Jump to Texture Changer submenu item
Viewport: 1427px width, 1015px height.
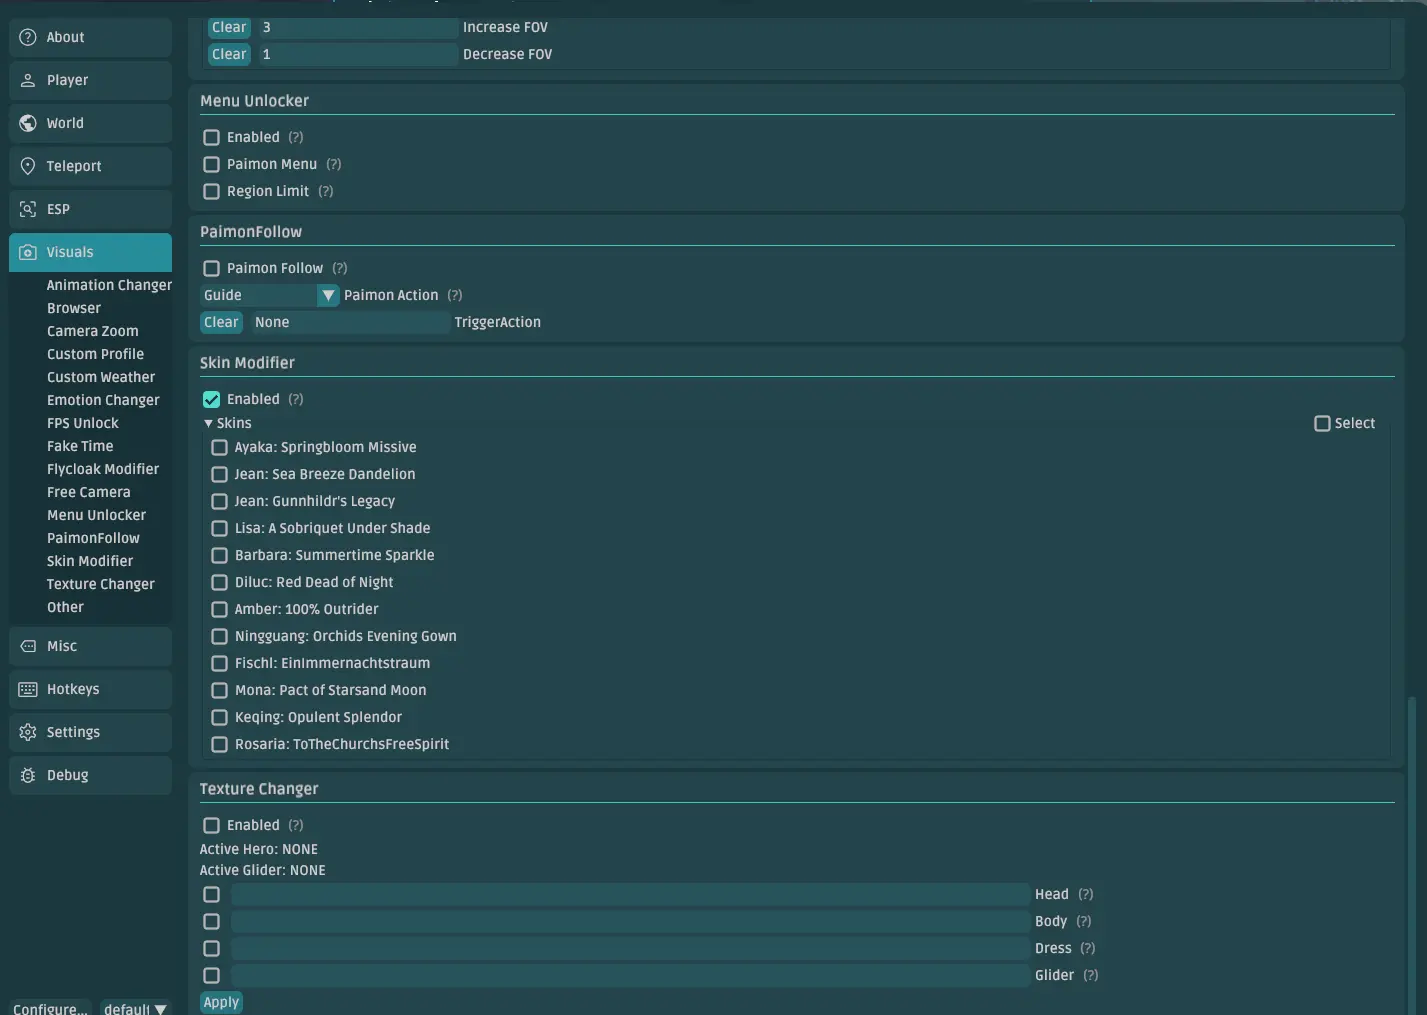101,584
